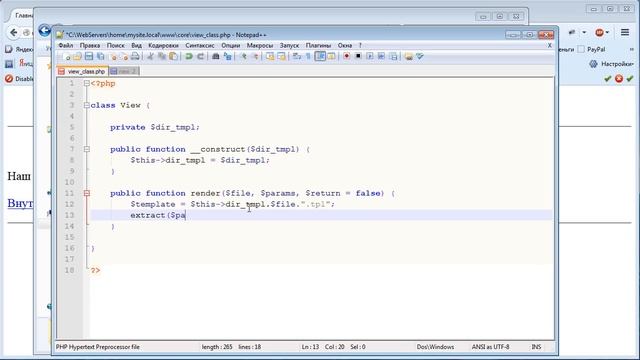This screenshot has width=640, height=360.
Task: Open the PayPal bookmark in browser
Action: [x=592, y=49]
